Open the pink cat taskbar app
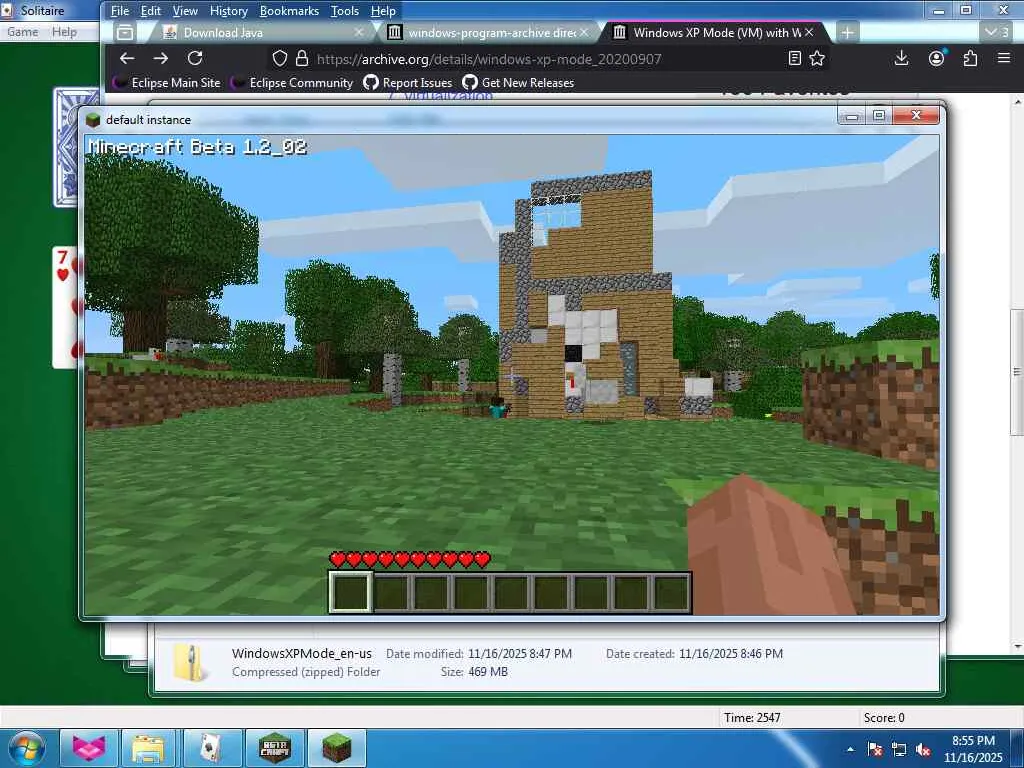The image size is (1024, 768). click(89, 748)
